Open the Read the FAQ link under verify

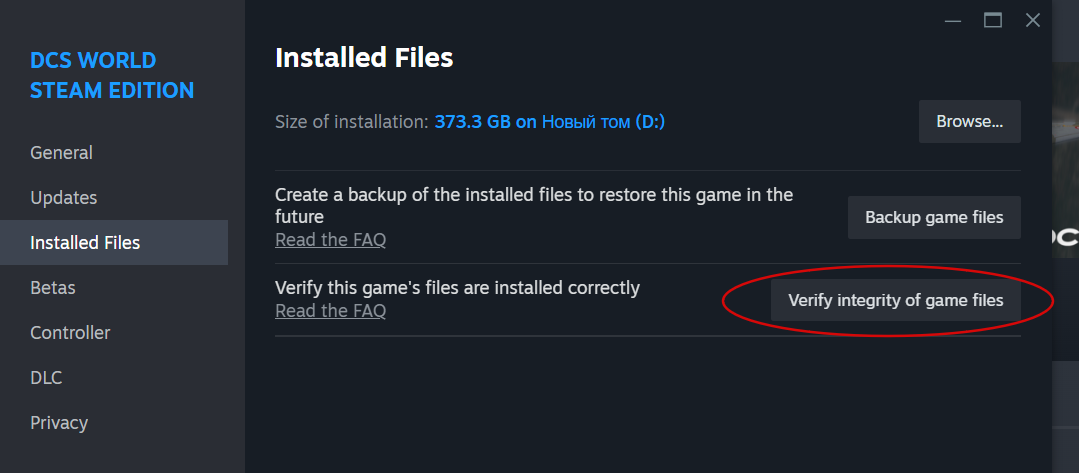[x=330, y=311]
